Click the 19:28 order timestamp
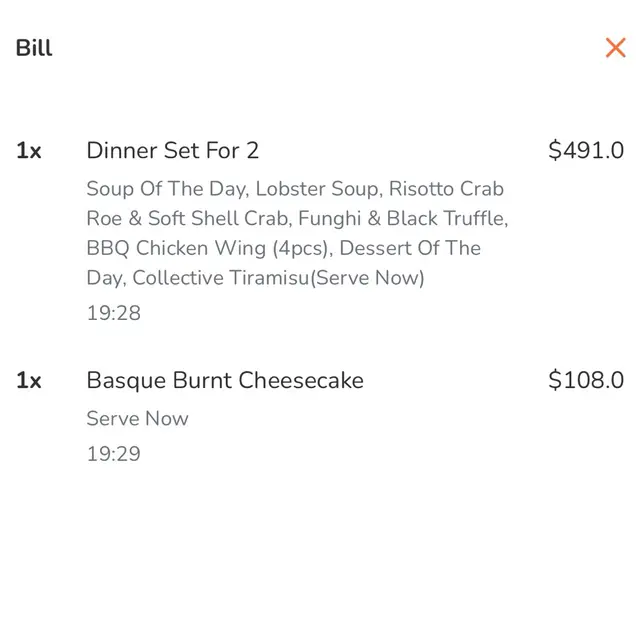Image resolution: width=640 pixels, height=640 pixels. [113, 313]
